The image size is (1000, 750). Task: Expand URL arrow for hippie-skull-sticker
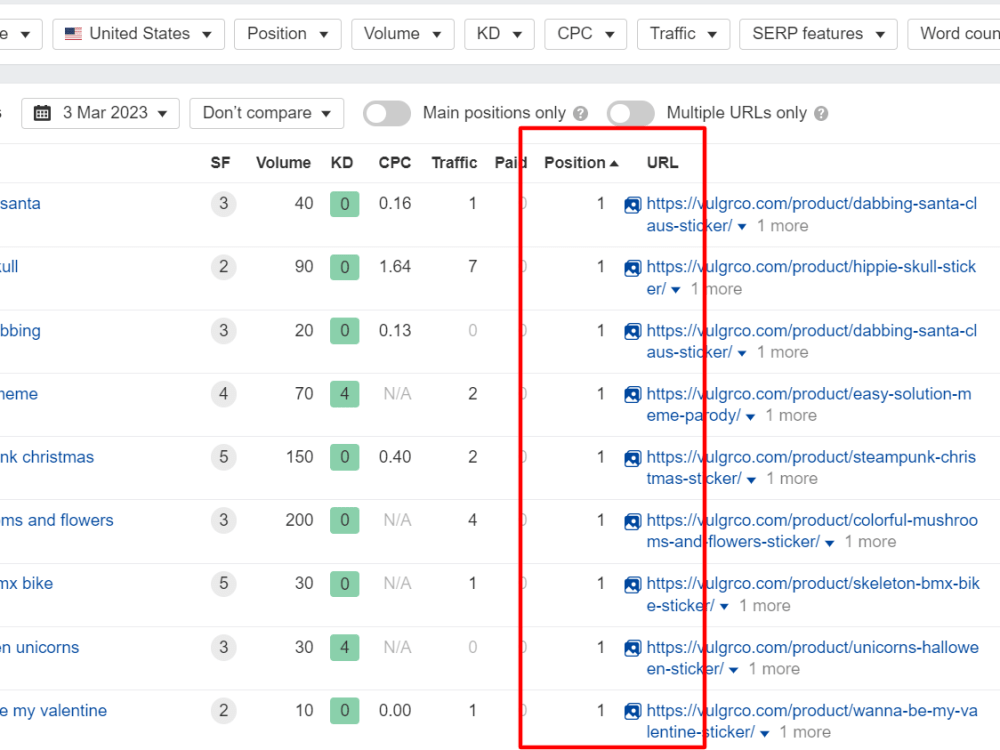675,290
